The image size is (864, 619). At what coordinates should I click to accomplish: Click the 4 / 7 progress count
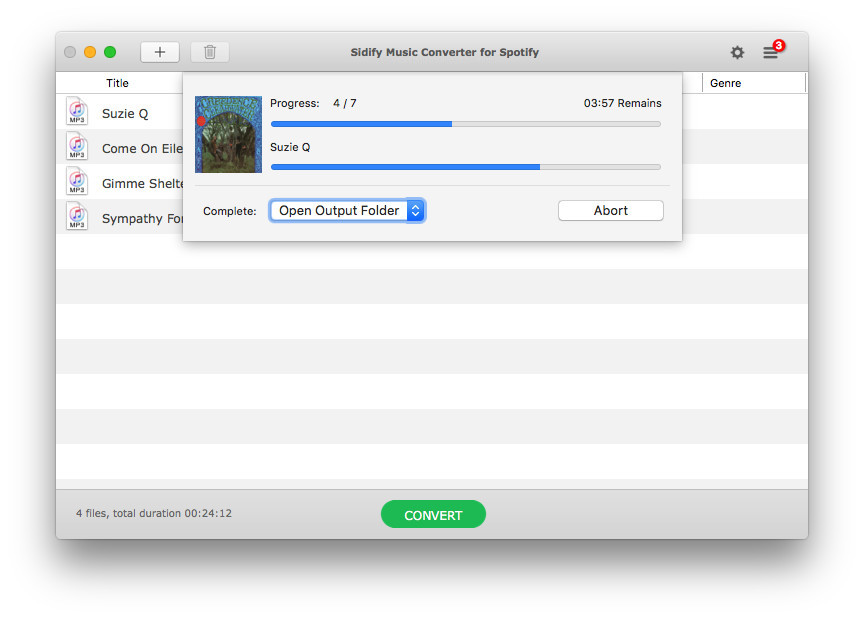click(x=344, y=103)
